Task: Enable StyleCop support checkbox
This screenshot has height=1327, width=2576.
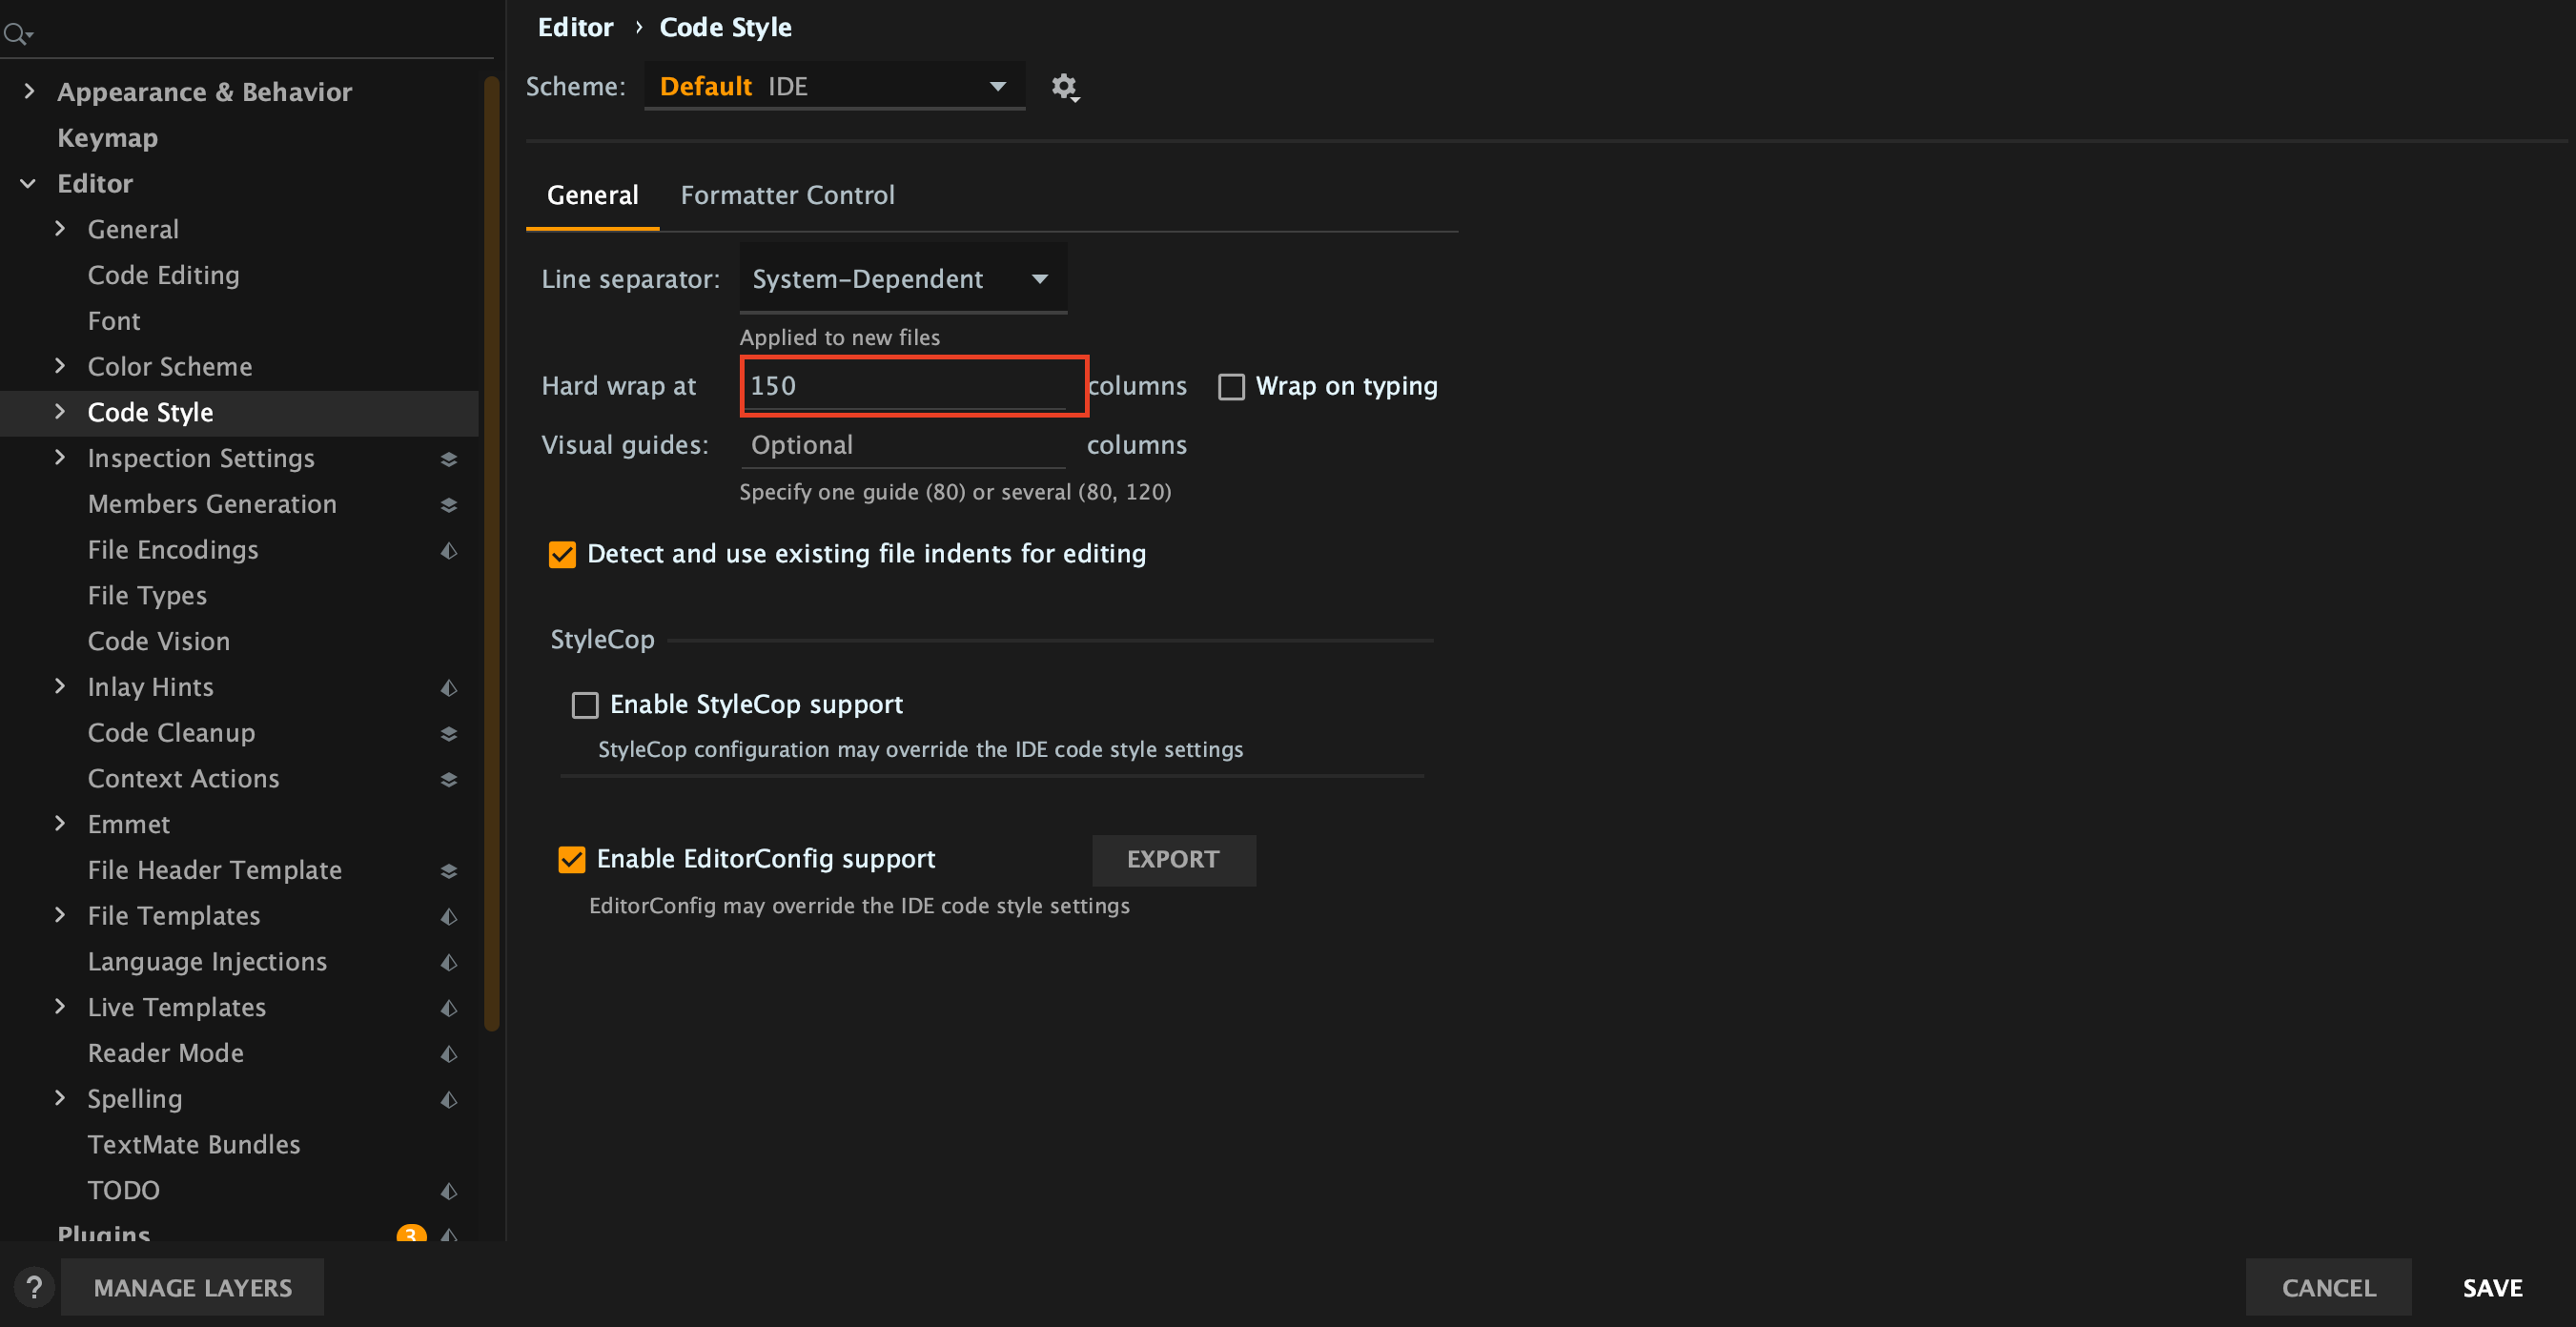Action: pos(585,706)
